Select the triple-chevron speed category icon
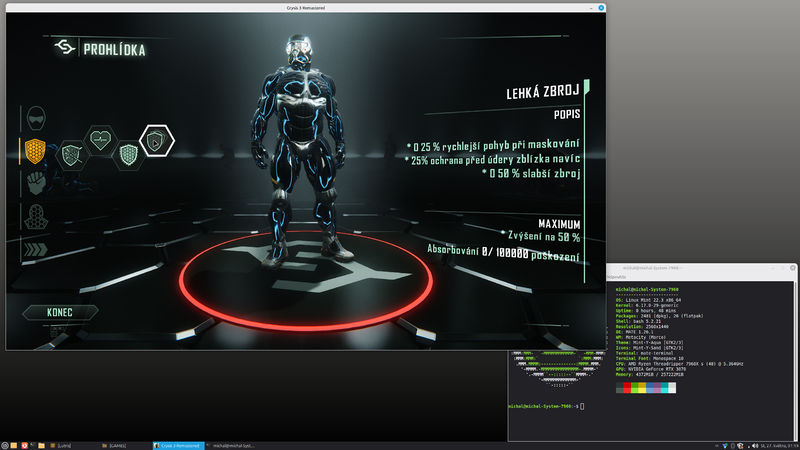The width and height of the screenshot is (800, 450). coord(36,249)
